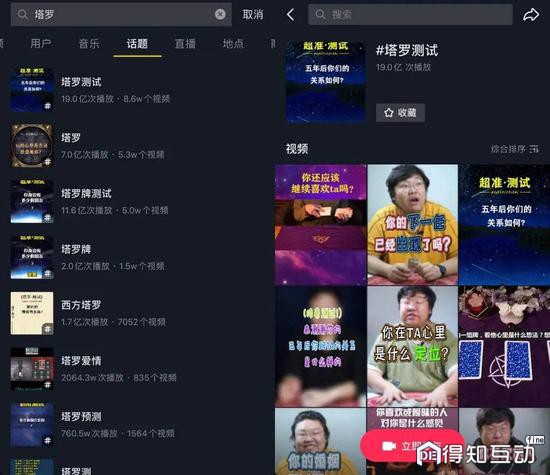
Task: Click the 塔罗爱情 topic thumbnail
Action: tap(32, 369)
